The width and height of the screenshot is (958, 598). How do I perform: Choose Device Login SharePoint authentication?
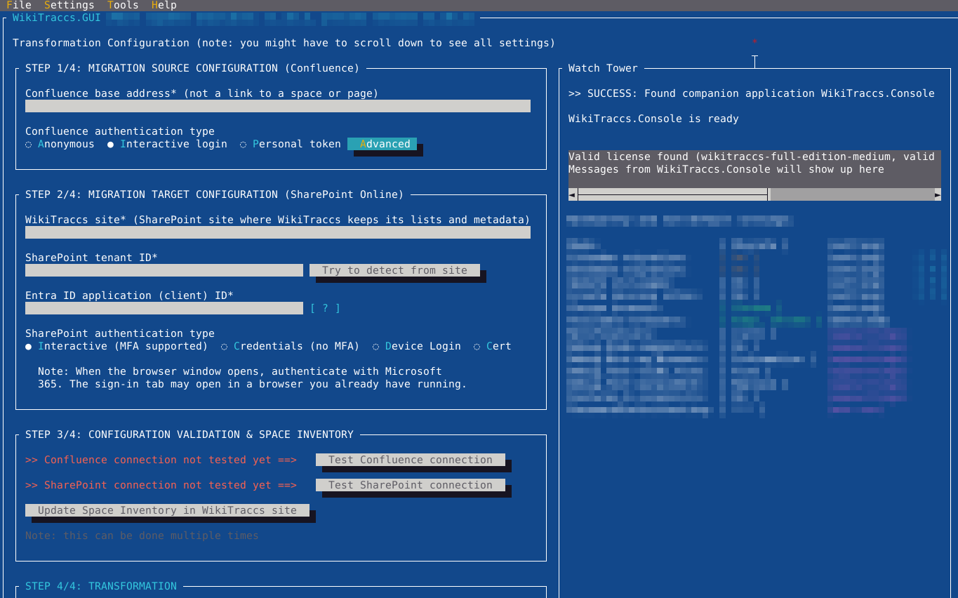click(x=417, y=346)
